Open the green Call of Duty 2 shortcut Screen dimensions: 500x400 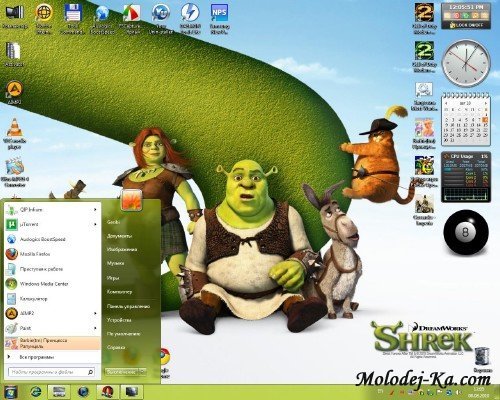click(x=424, y=57)
